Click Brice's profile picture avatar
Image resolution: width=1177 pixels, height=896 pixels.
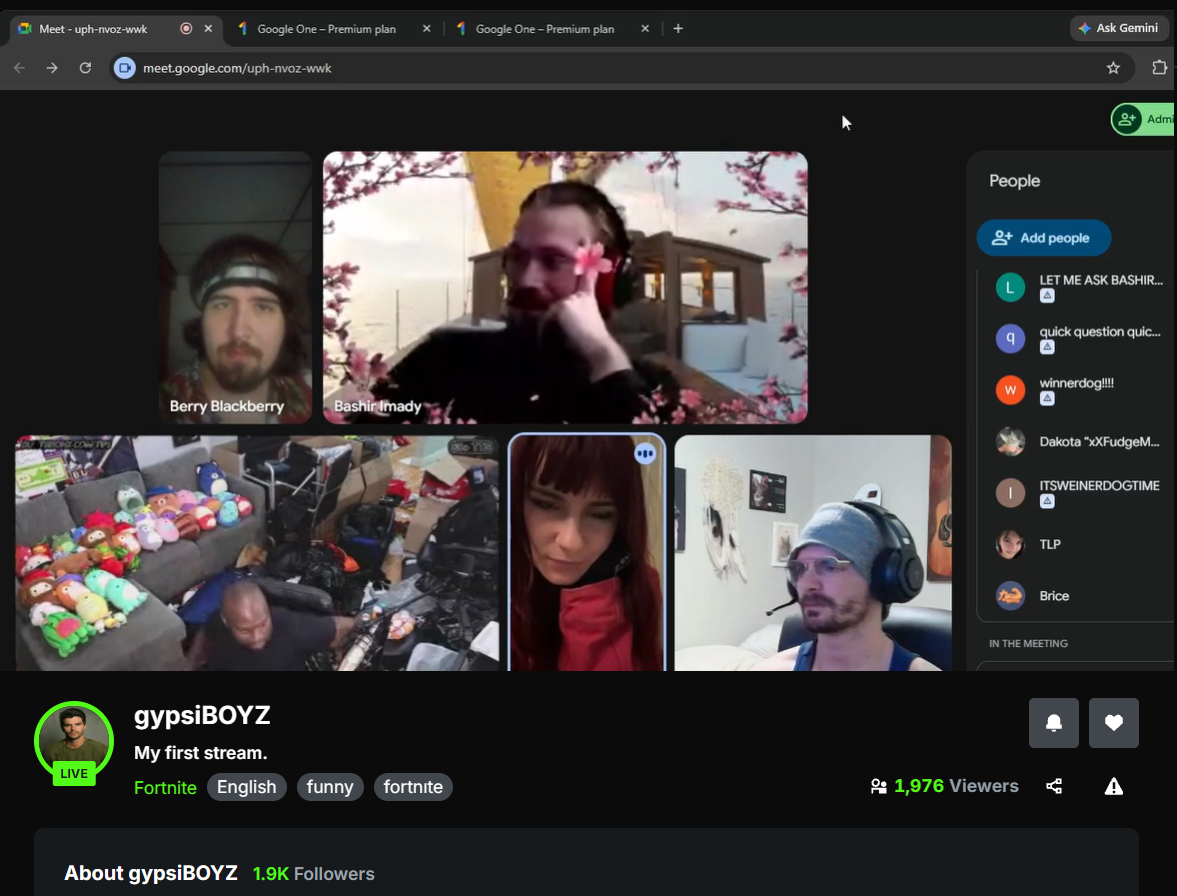[1010, 596]
